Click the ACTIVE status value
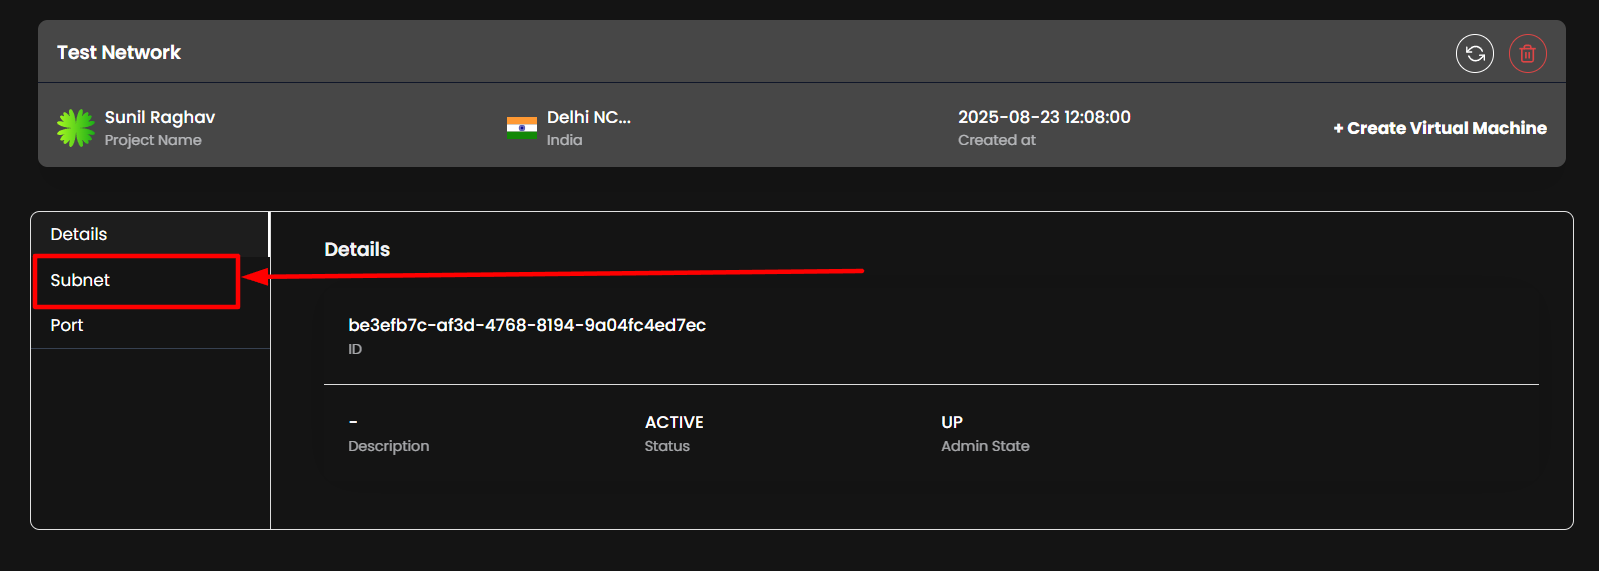The height and width of the screenshot is (571, 1599). click(674, 422)
